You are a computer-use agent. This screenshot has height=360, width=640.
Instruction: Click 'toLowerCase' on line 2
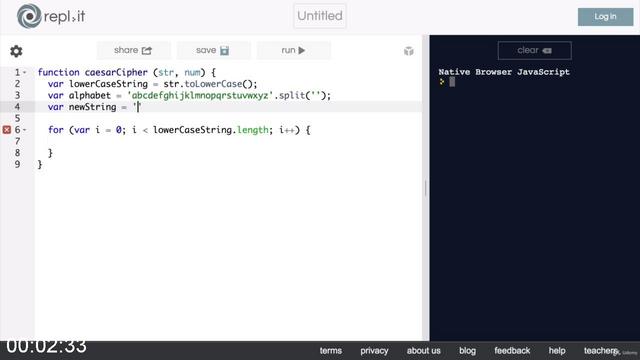tap(213, 84)
